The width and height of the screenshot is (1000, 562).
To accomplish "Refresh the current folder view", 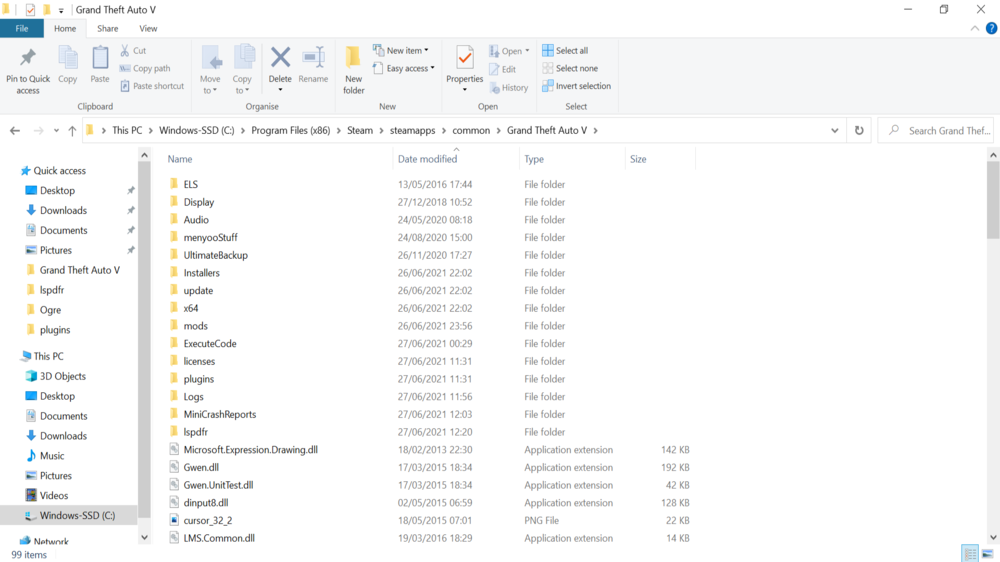I will point(859,130).
